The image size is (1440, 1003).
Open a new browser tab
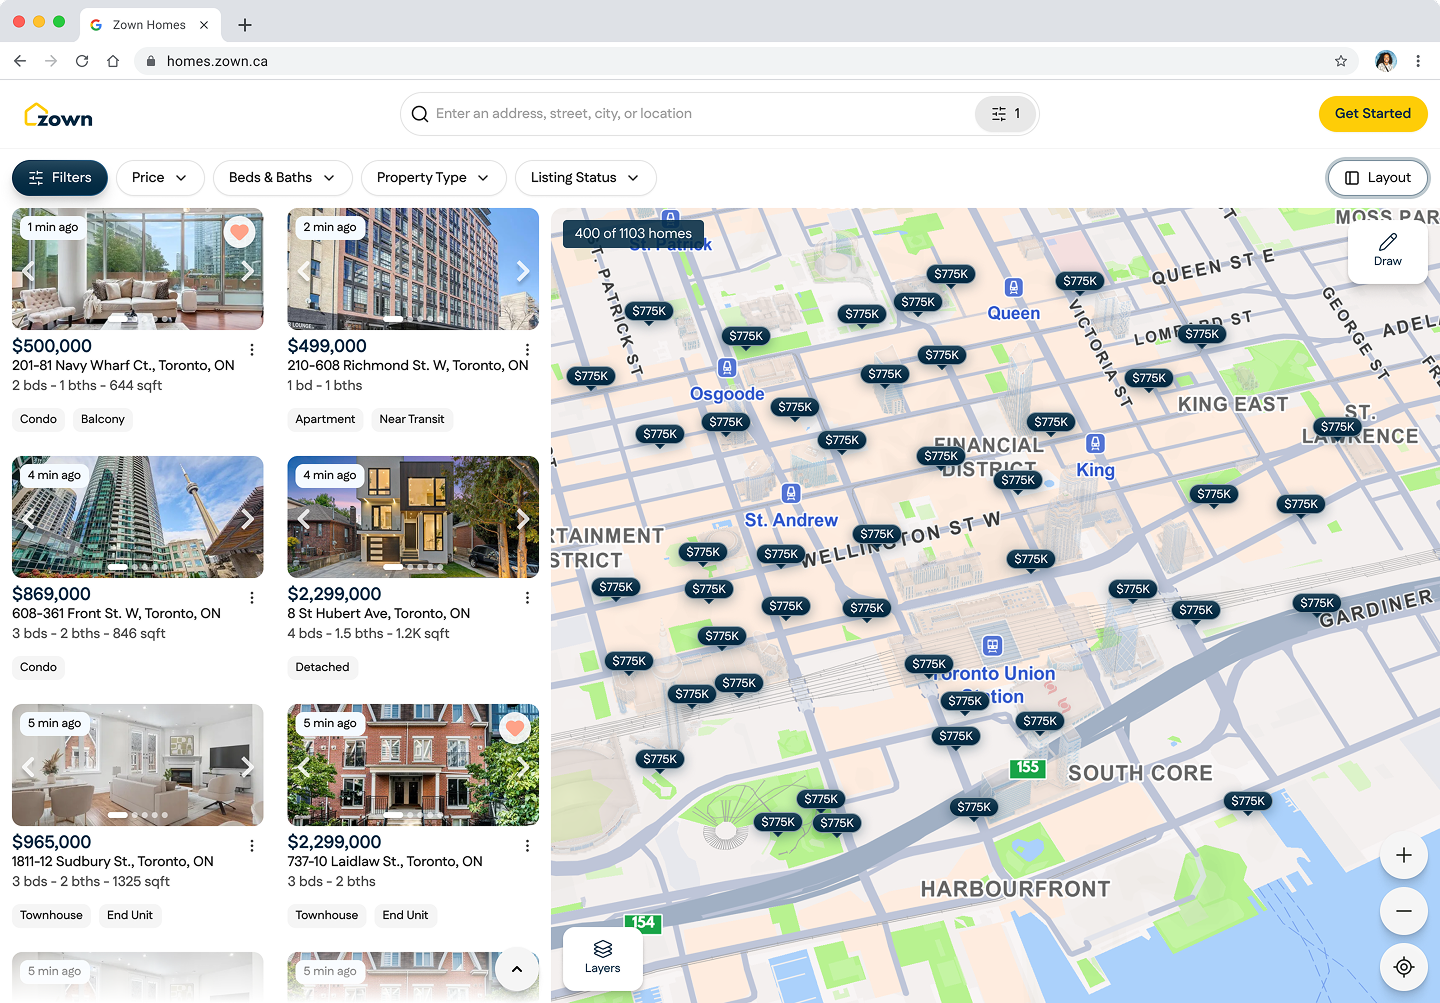(x=245, y=25)
